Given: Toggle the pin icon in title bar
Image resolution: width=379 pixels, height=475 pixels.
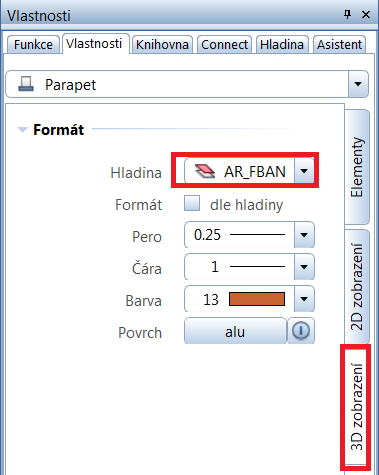Looking at the screenshot, I should [x=347, y=15].
